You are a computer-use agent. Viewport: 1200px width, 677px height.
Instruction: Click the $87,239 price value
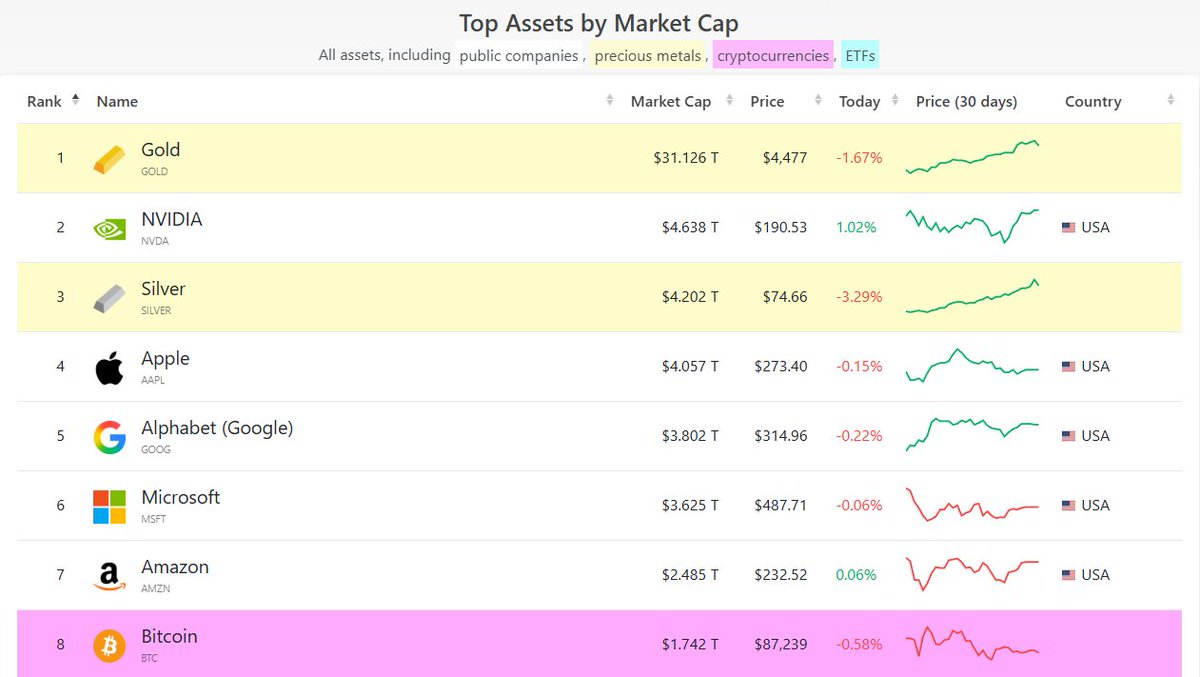781,644
